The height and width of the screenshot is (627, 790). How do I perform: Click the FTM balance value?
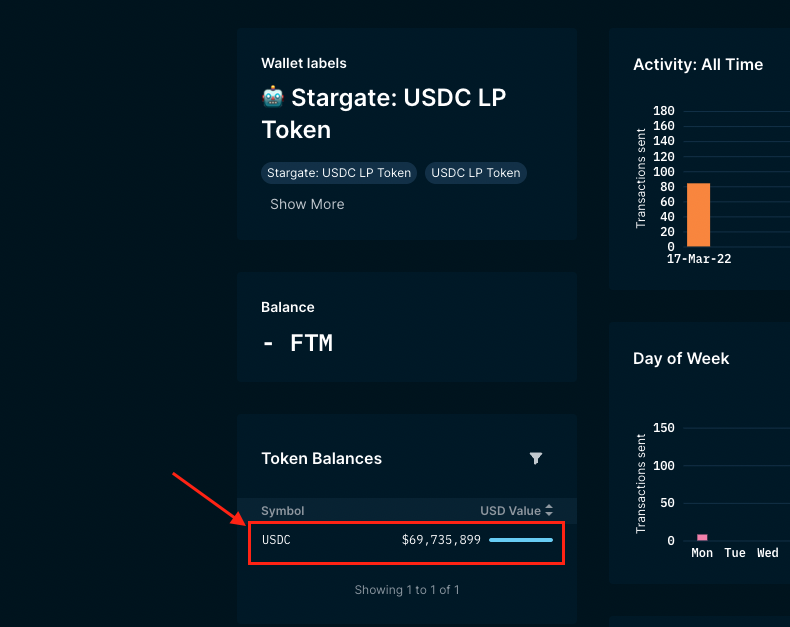[x=297, y=343]
